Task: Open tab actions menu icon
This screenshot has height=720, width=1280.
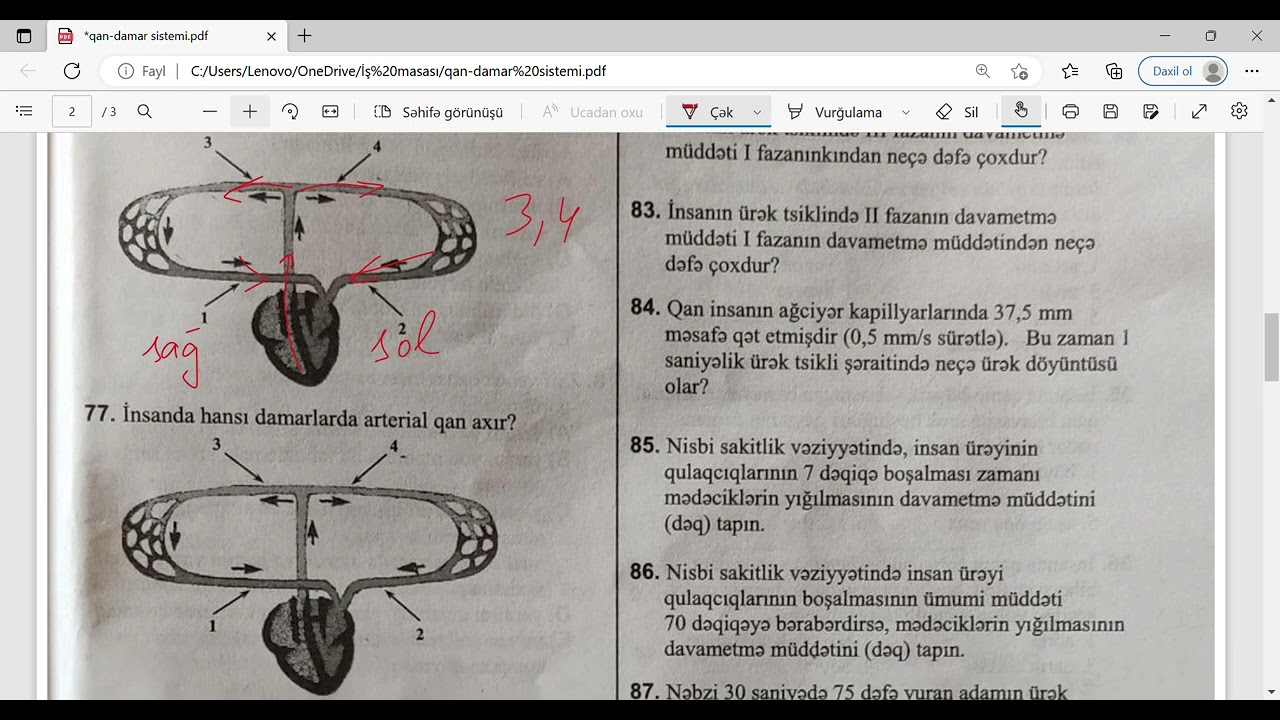Action: 24,36
